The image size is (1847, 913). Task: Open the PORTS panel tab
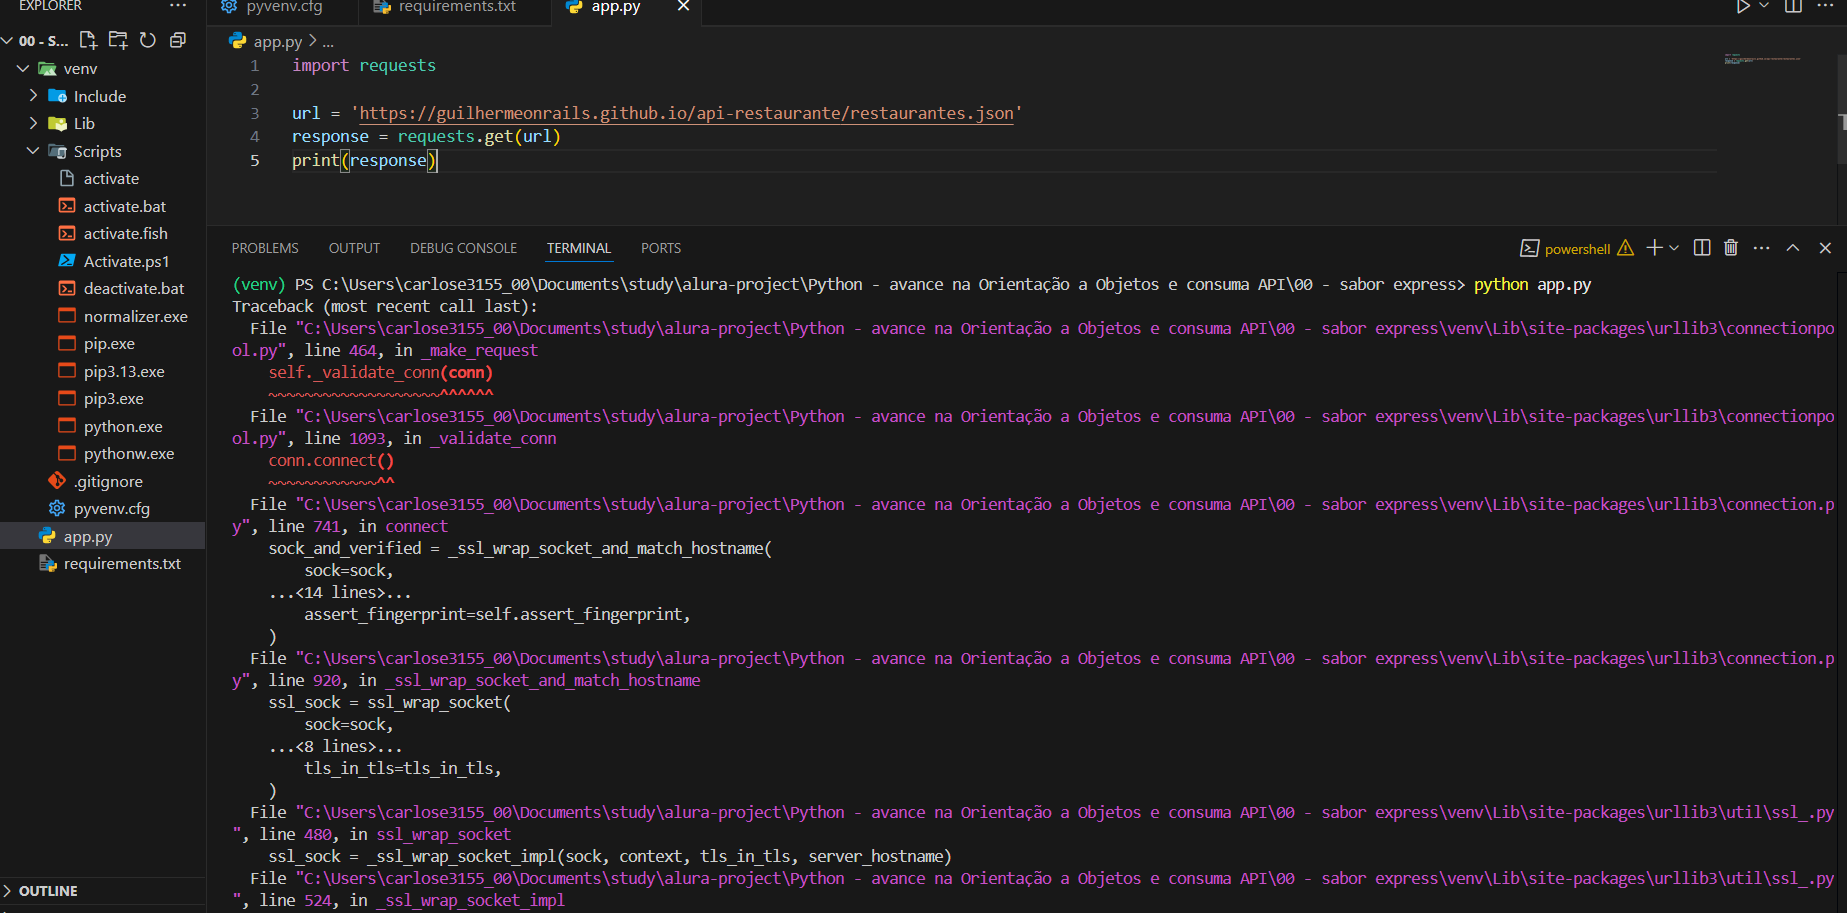pos(661,248)
